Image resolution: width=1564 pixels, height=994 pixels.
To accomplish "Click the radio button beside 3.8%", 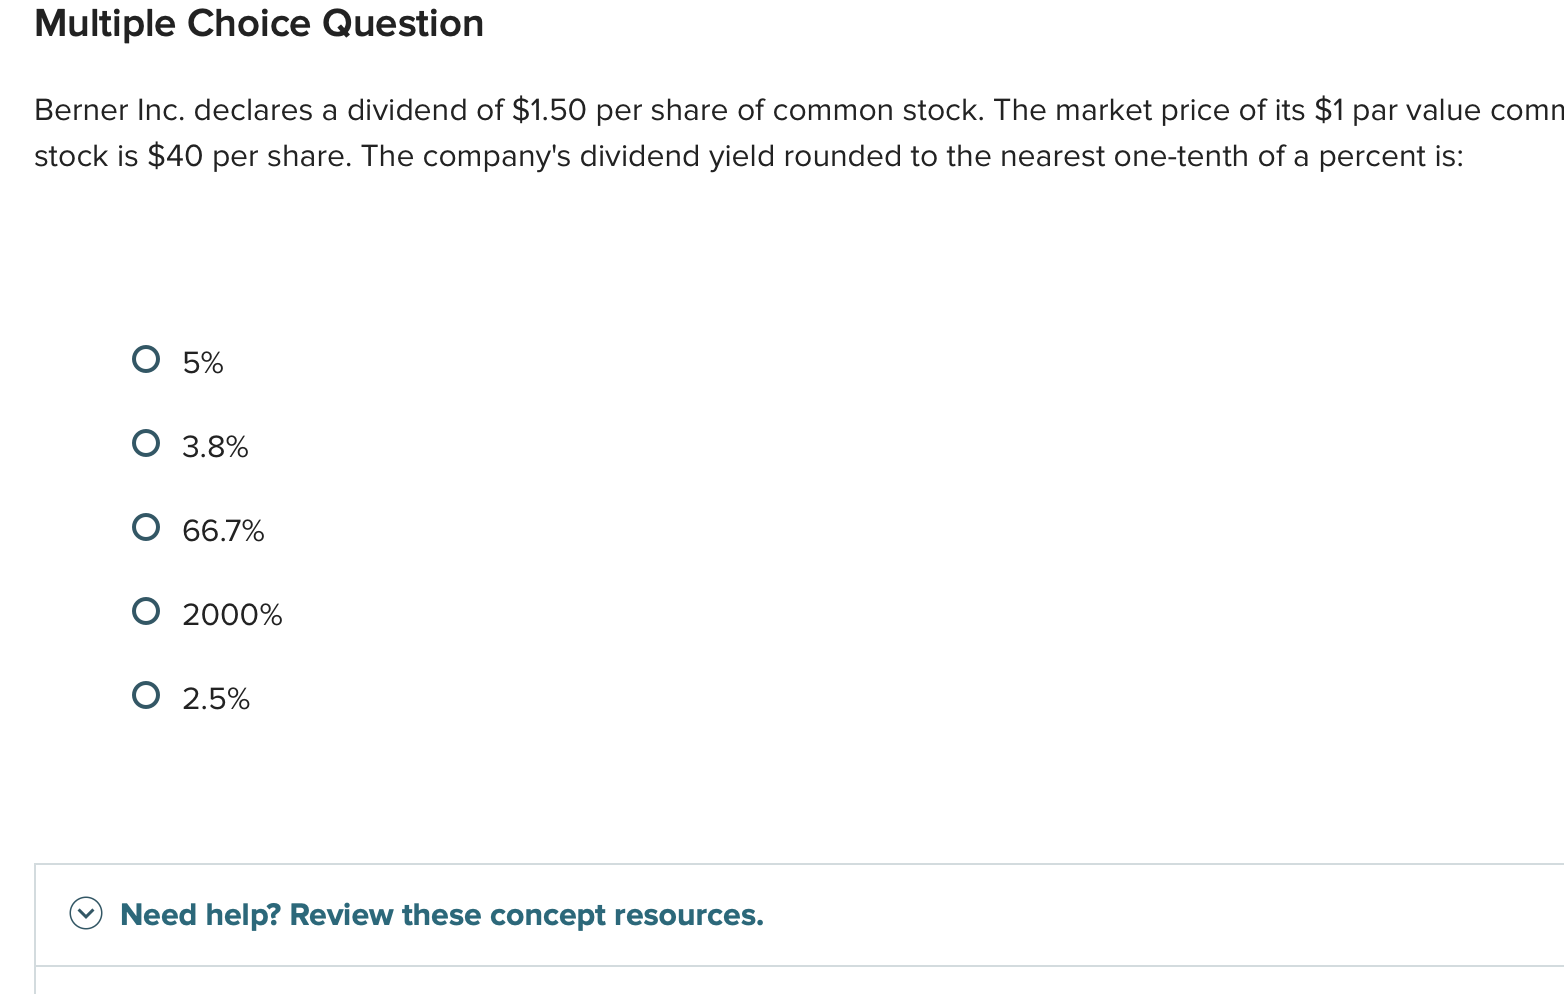I will click(146, 443).
